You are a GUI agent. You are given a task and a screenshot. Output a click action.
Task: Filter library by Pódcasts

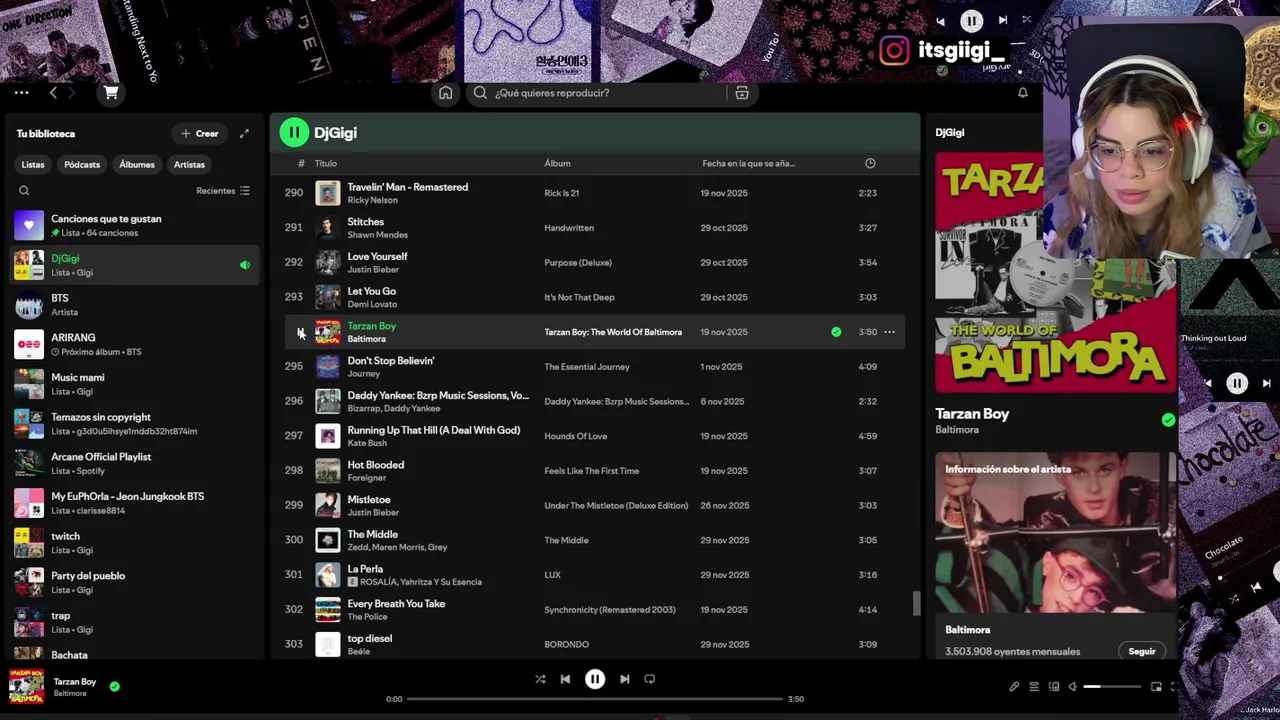tap(82, 164)
